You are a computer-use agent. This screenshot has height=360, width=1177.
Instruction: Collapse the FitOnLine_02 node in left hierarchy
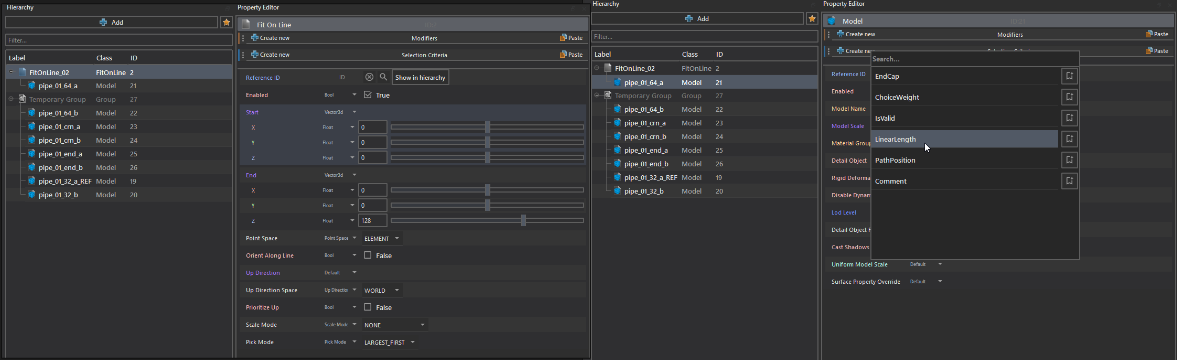pos(12,73)
